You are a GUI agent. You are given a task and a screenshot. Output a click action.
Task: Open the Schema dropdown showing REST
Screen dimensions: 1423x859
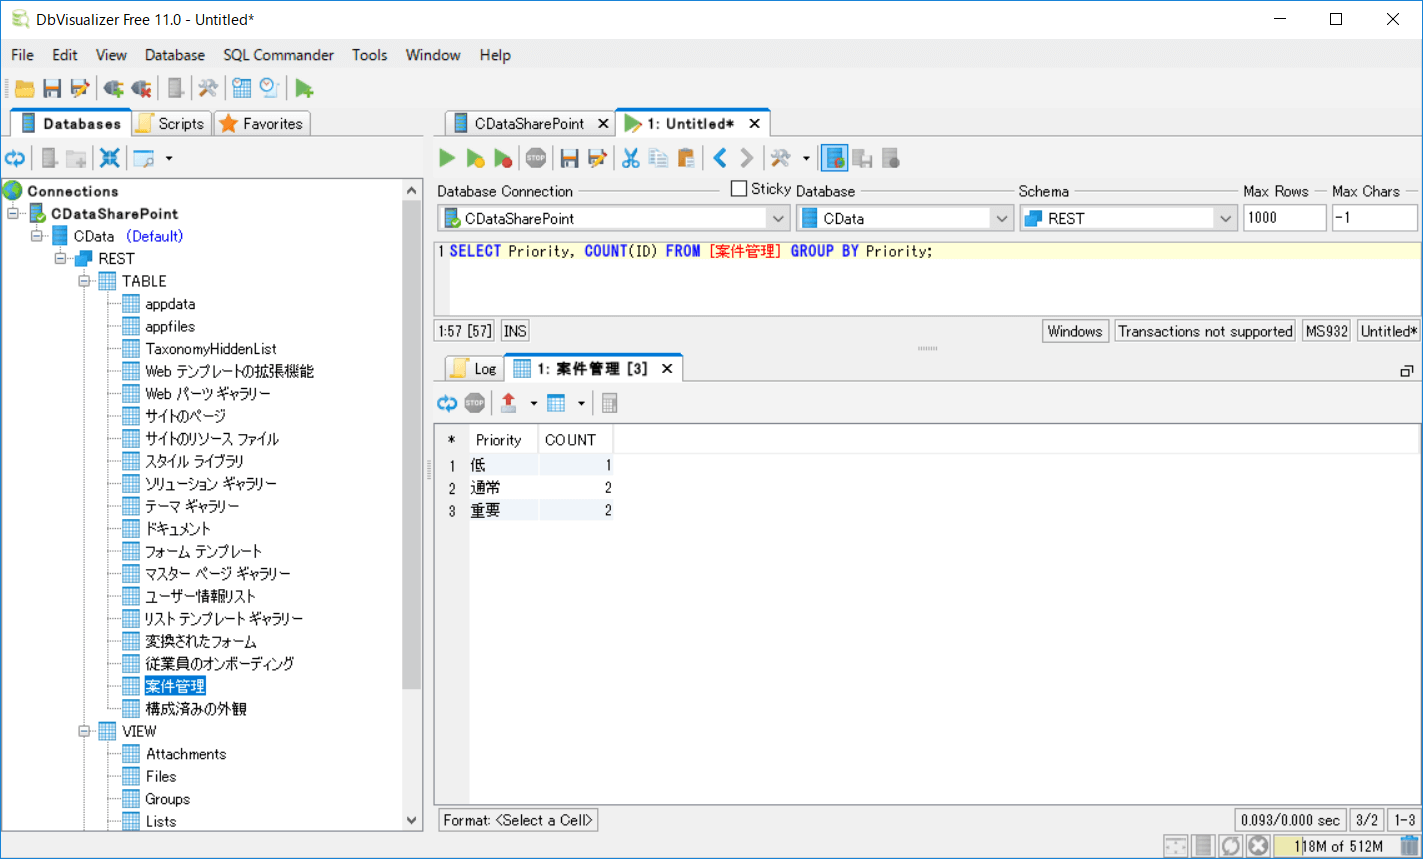[1225, 218]
